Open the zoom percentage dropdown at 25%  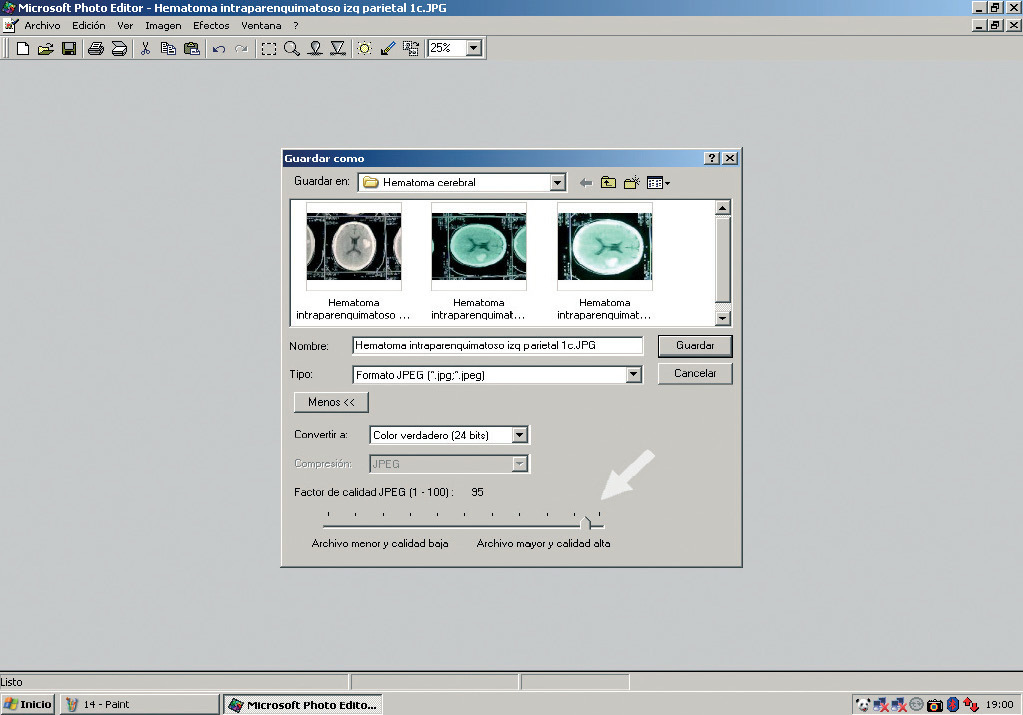coord(473,48)
